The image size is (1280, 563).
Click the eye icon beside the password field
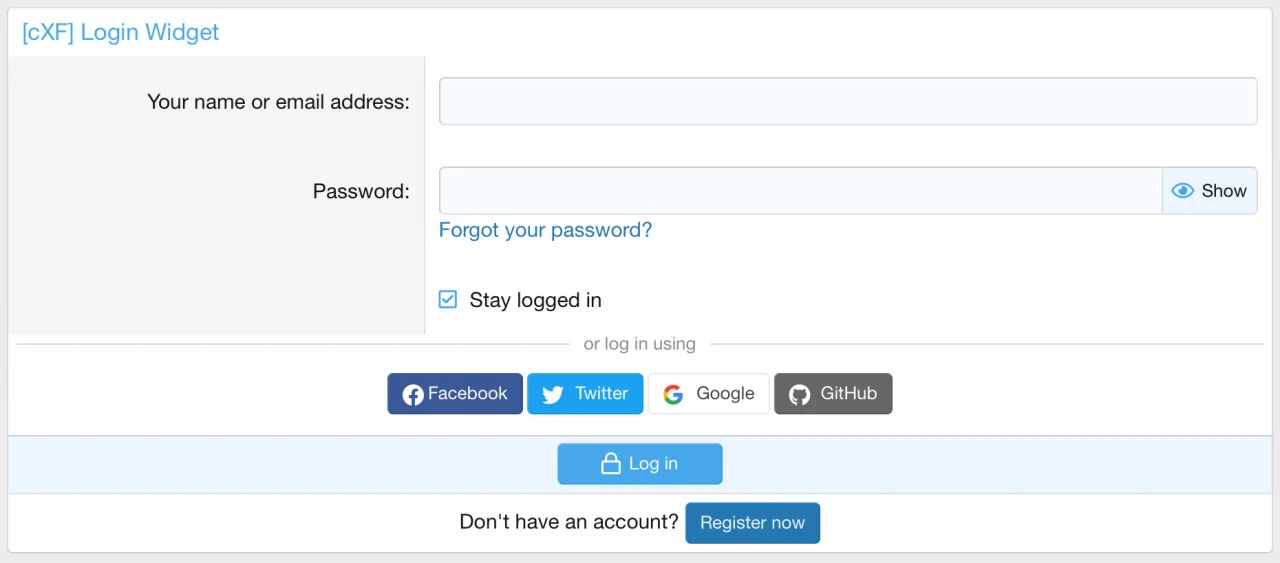1183,191
